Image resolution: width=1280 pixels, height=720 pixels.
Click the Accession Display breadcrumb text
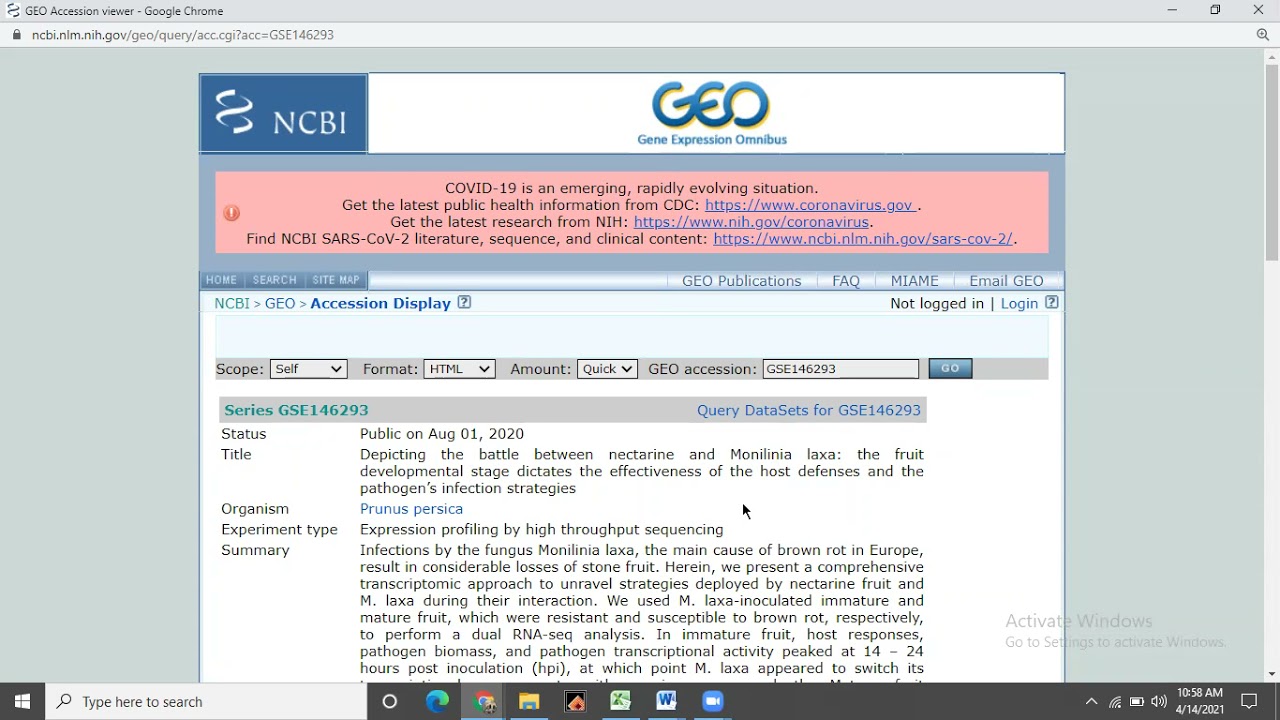tap(380, 303)
